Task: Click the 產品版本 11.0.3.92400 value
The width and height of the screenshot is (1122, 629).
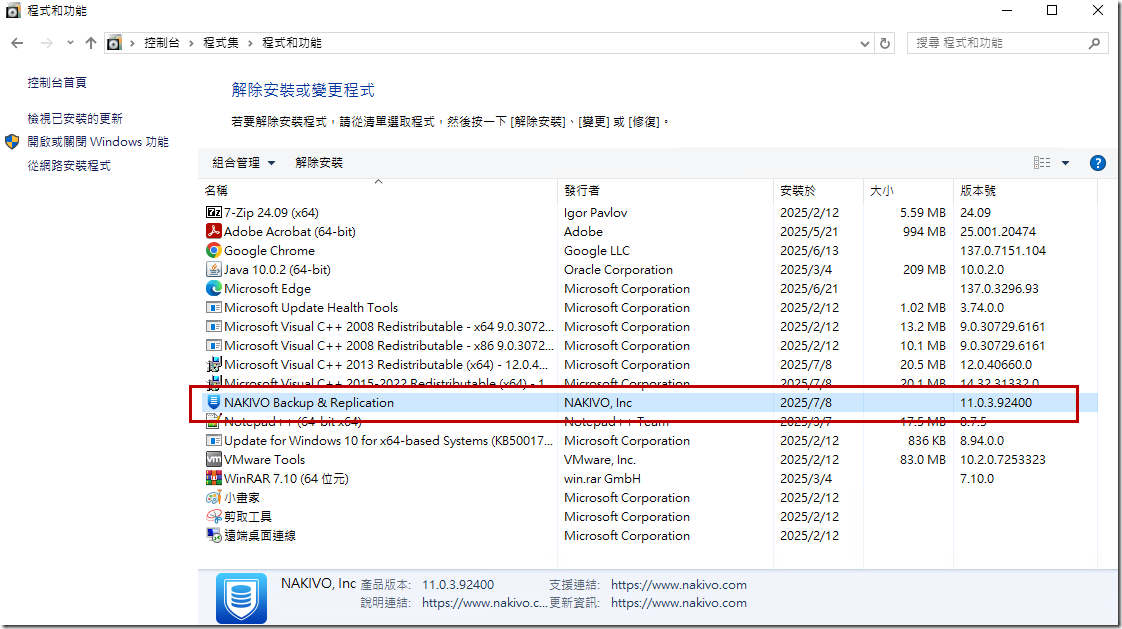Action: tap(458, 585)
